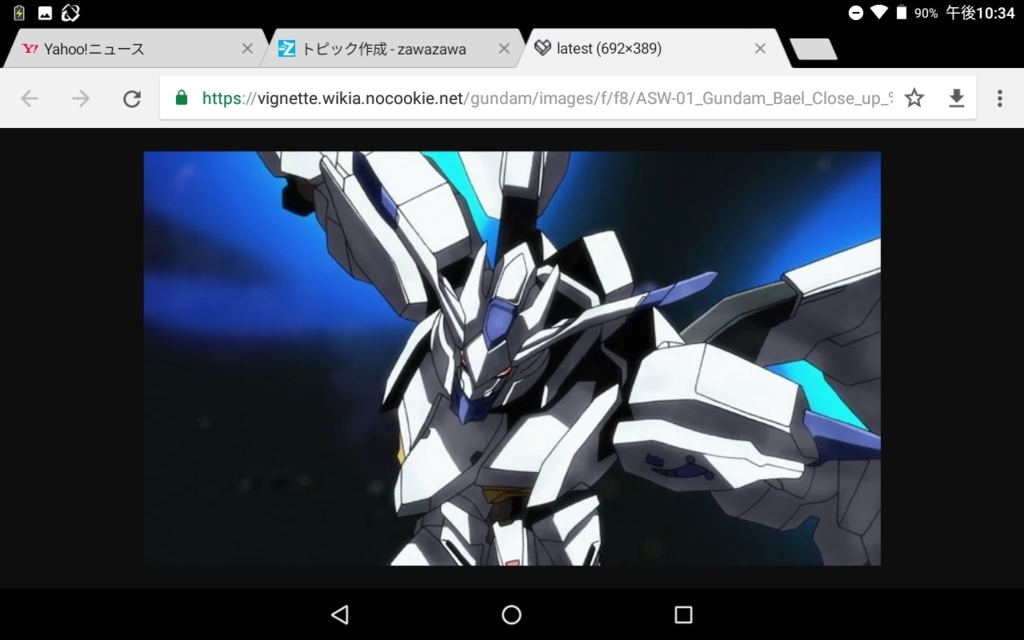Tap the Android back navigation button
The width and height of the screenshot is (1024, 640).
click(340, 615)
